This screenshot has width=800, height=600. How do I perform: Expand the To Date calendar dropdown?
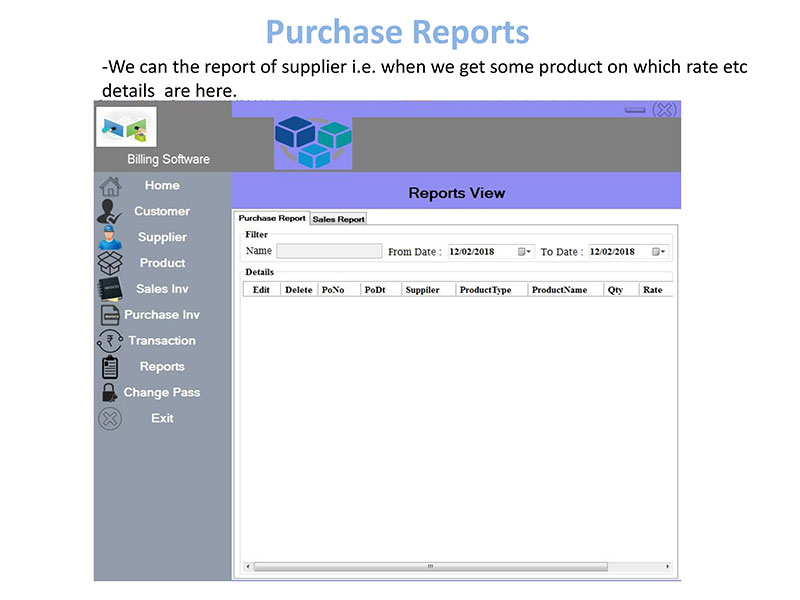[659, 252]
